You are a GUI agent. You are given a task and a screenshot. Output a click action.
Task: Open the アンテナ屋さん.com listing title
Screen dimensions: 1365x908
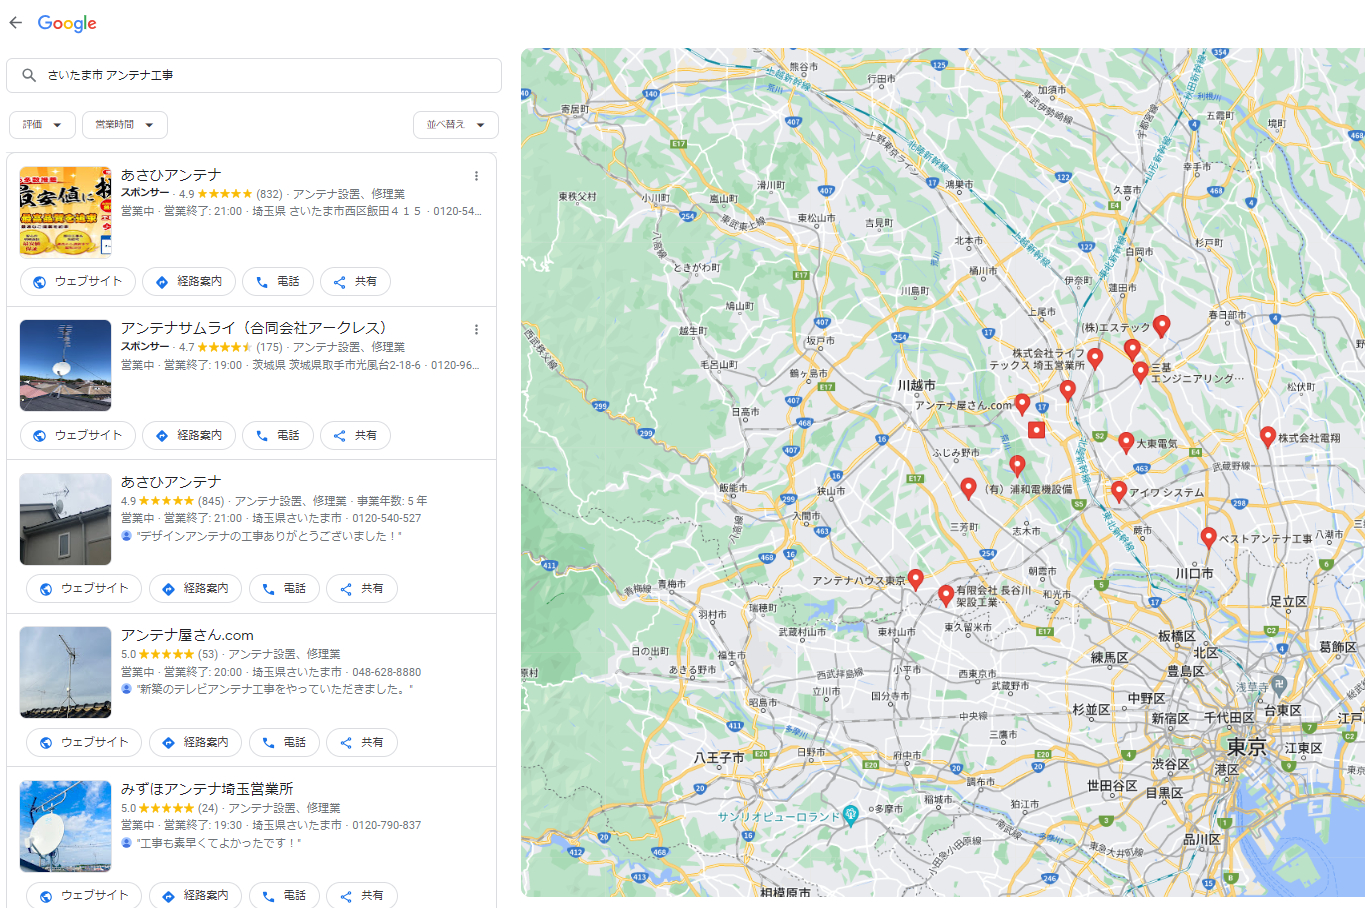(x=187, y=635)
